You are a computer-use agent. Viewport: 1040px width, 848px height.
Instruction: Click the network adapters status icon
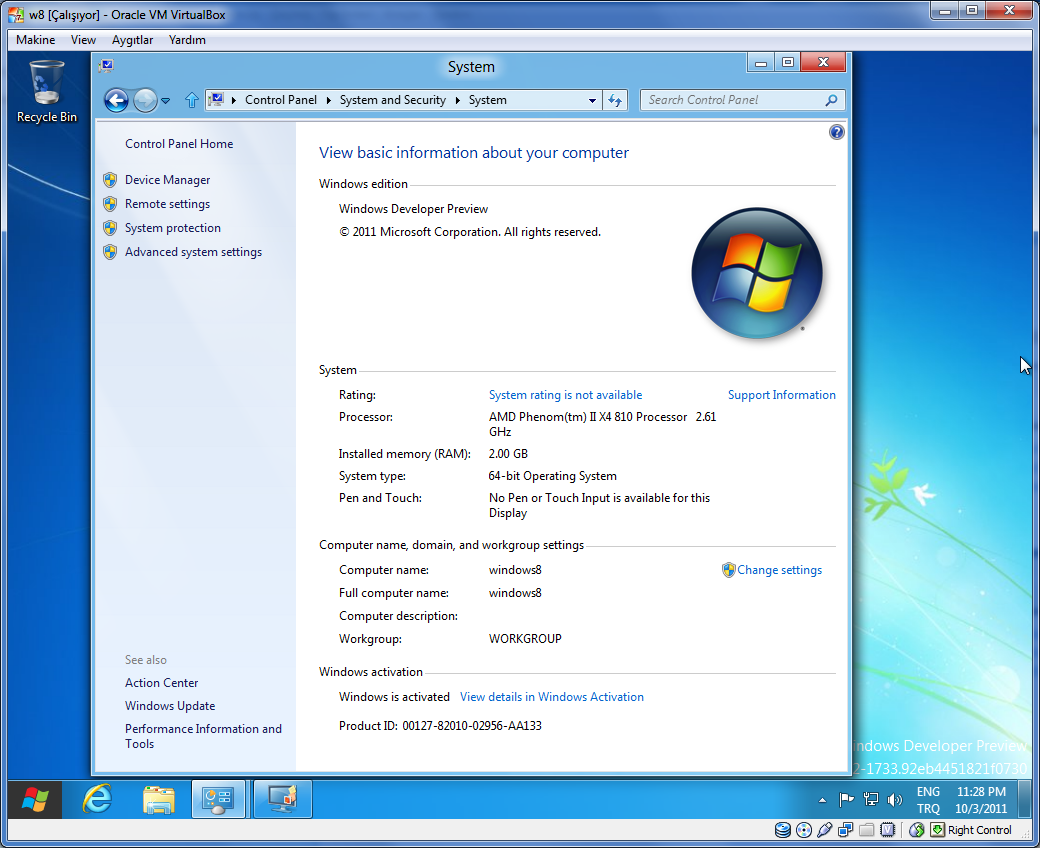click(845, 830)
